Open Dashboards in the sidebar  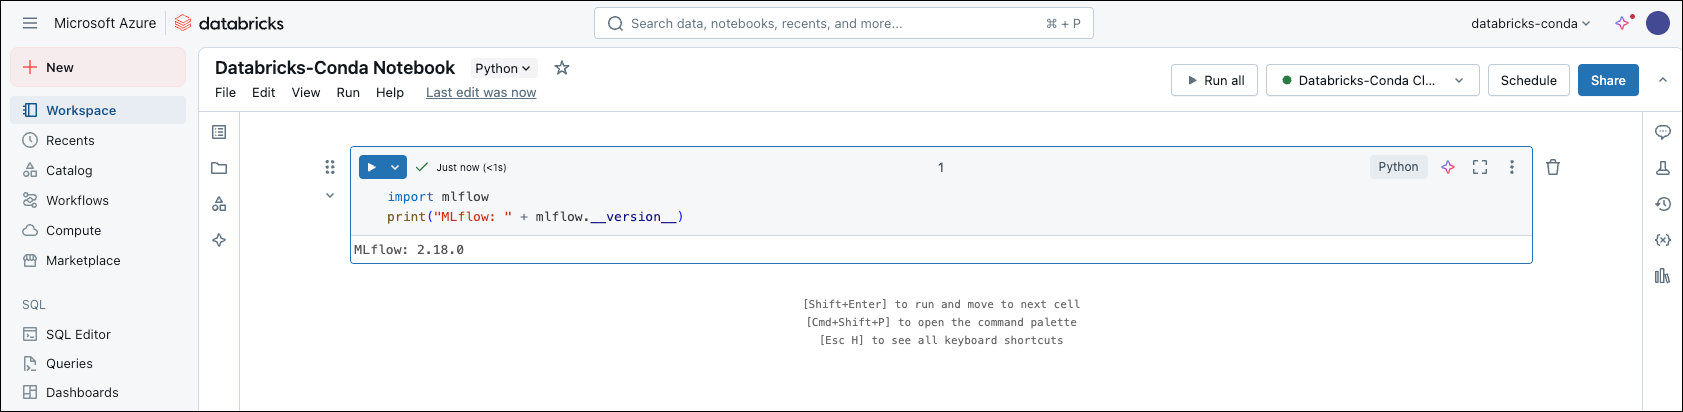click(x=98, y=392)
